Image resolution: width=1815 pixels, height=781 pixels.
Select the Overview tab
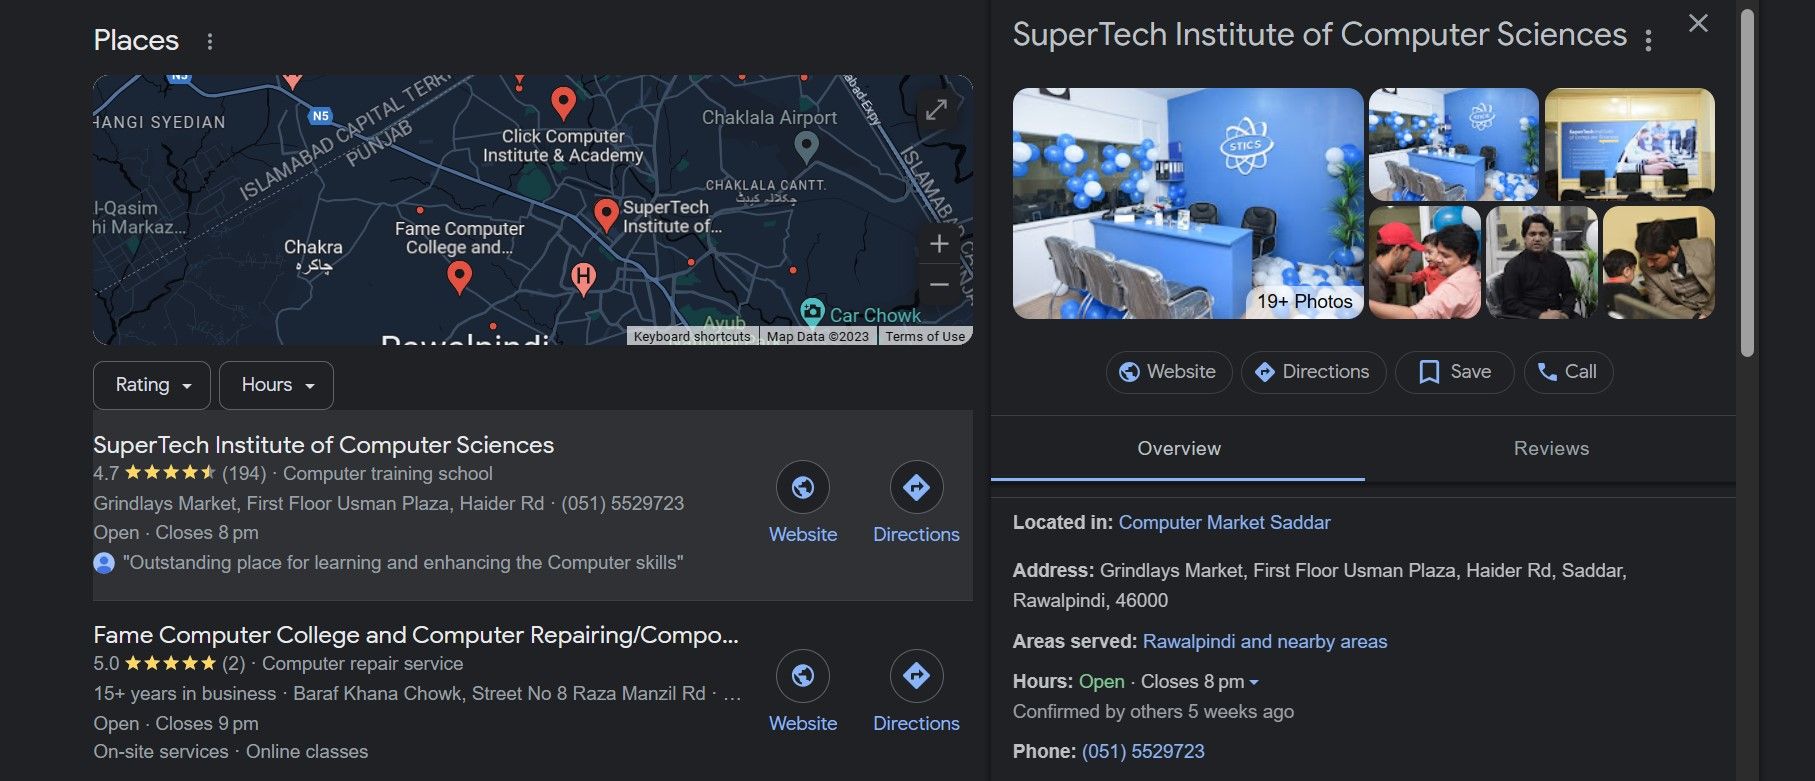(x=1178, y=449)
